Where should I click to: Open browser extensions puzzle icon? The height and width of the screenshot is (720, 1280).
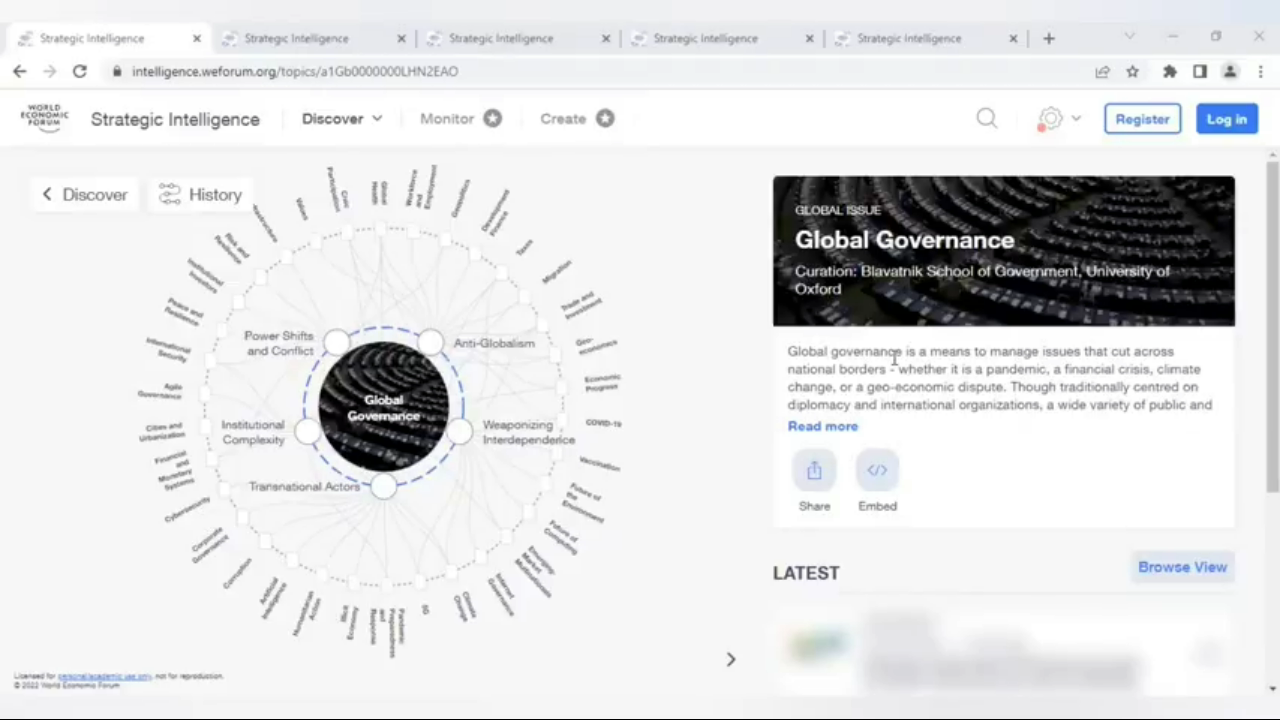1169,71
